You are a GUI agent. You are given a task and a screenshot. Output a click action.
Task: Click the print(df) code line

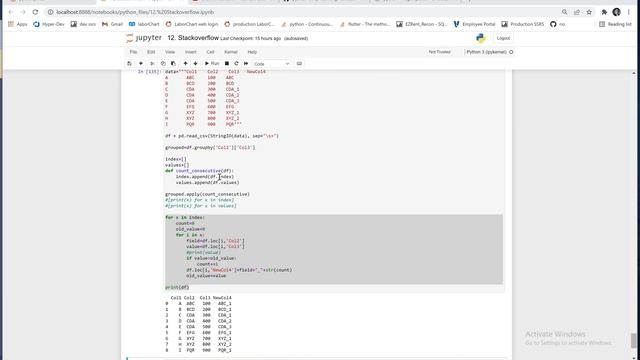177,288
